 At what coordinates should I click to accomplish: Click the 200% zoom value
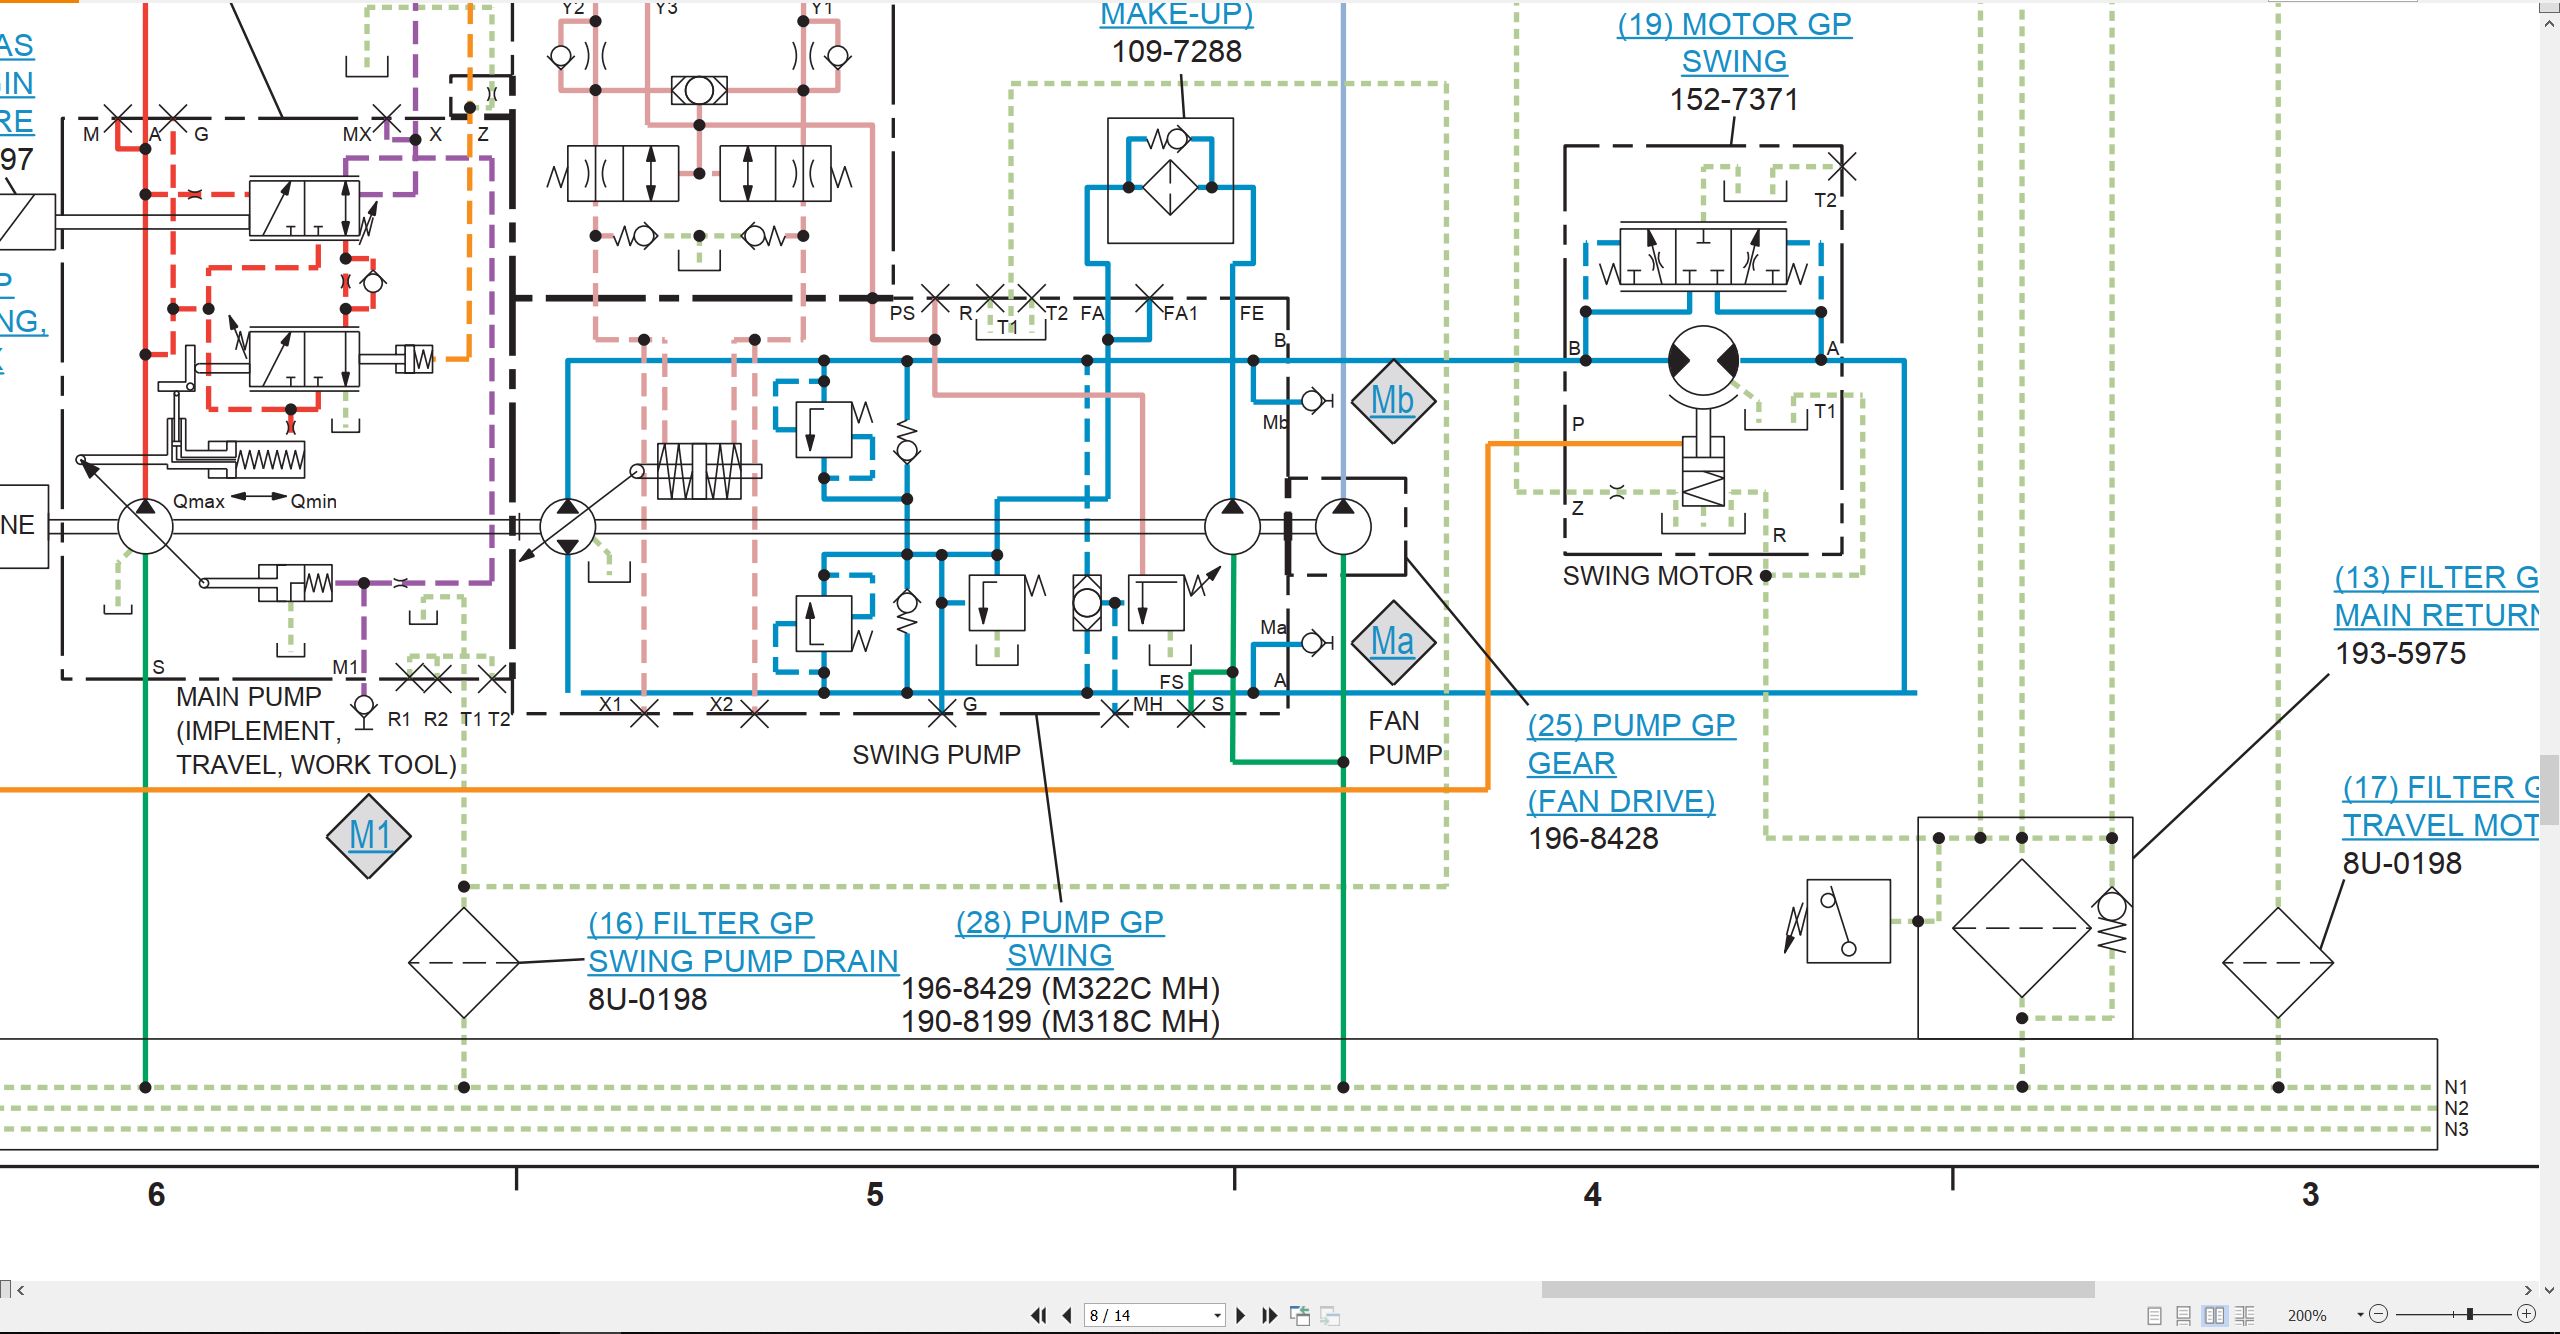pyautogui.click(x=2307, y=1315)
